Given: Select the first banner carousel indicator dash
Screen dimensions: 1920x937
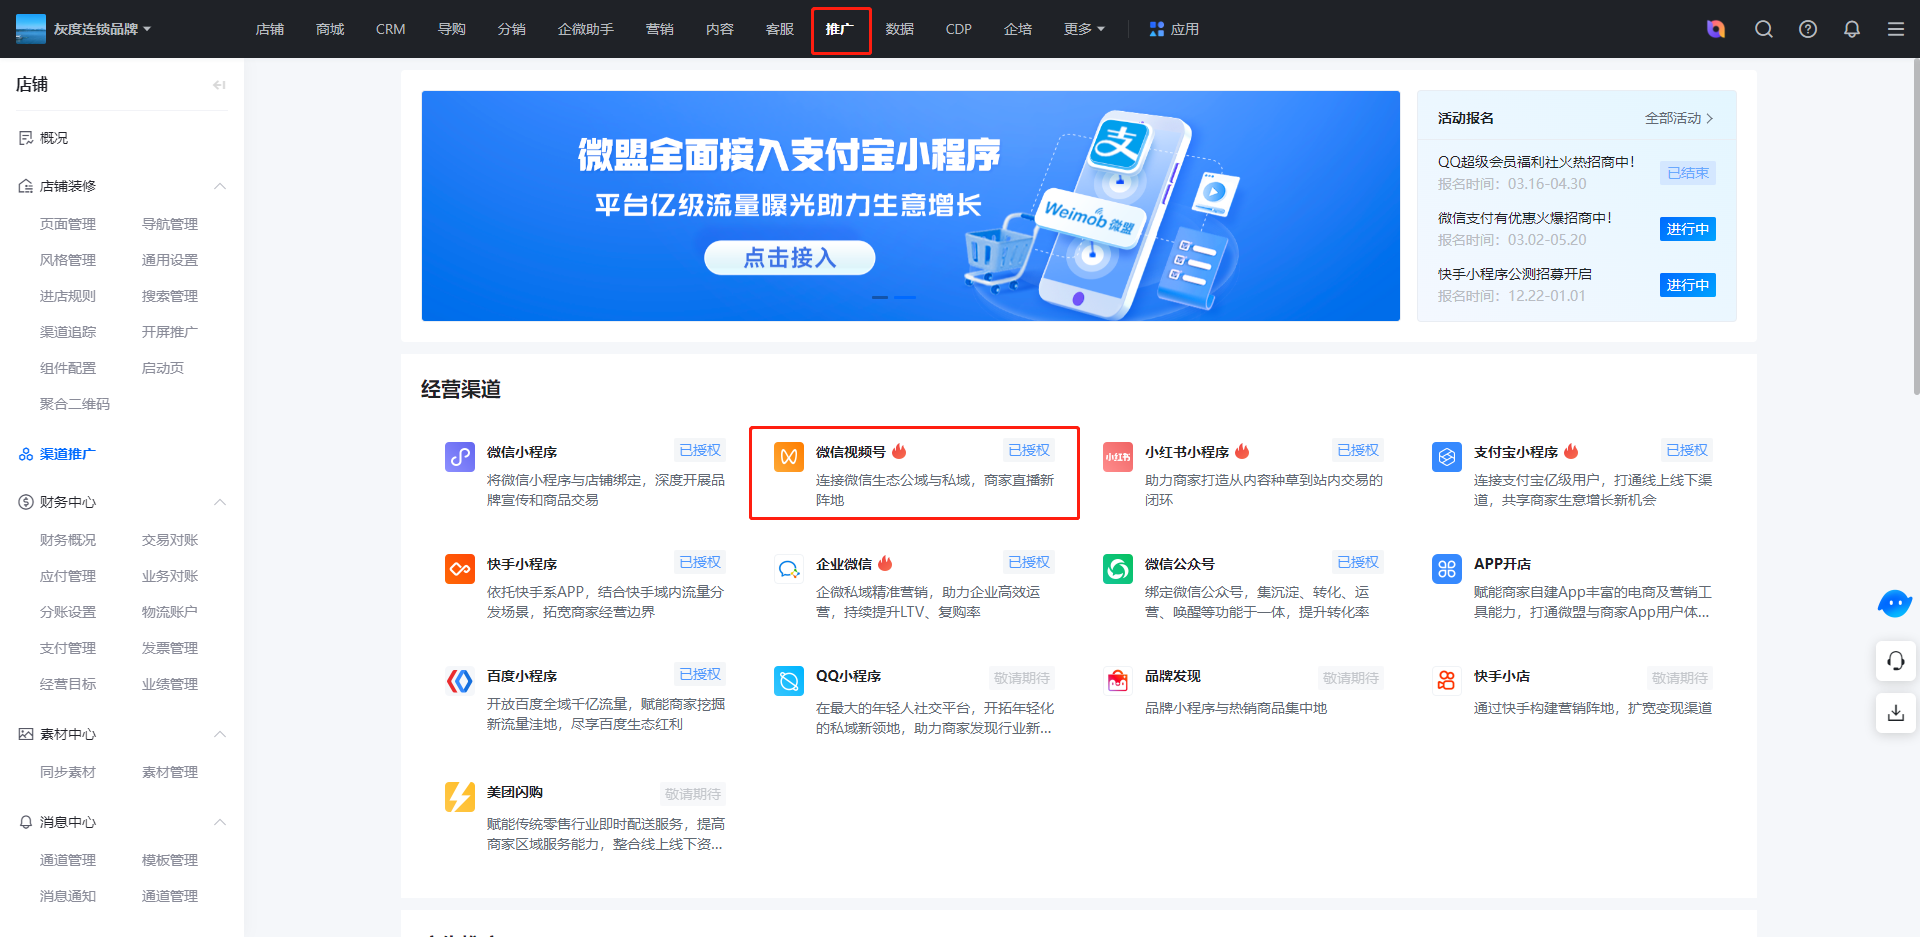Looking at the screenshot, I should [880, 297].
